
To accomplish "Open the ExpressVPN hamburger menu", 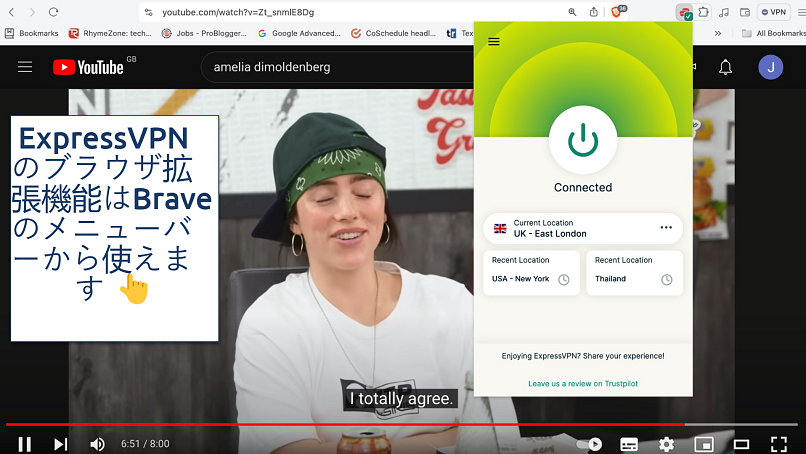I will (494, 42).
